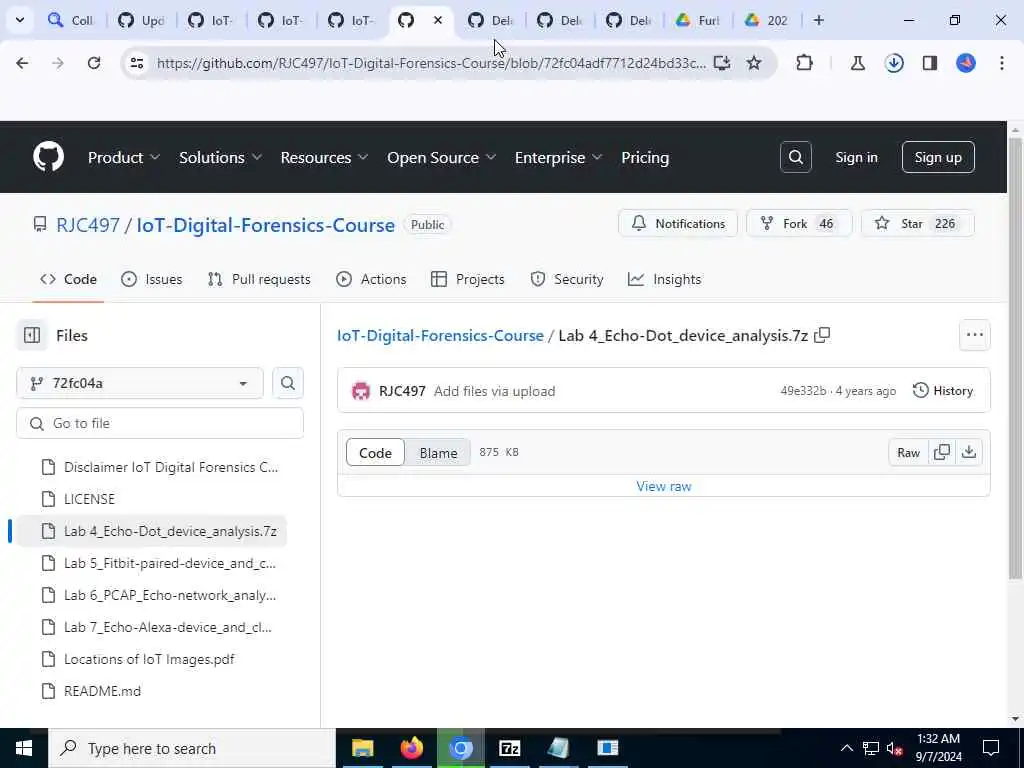Show hidden system tray icons
The height and width of the screenshot is (768, 1024).
pos(846,748)
